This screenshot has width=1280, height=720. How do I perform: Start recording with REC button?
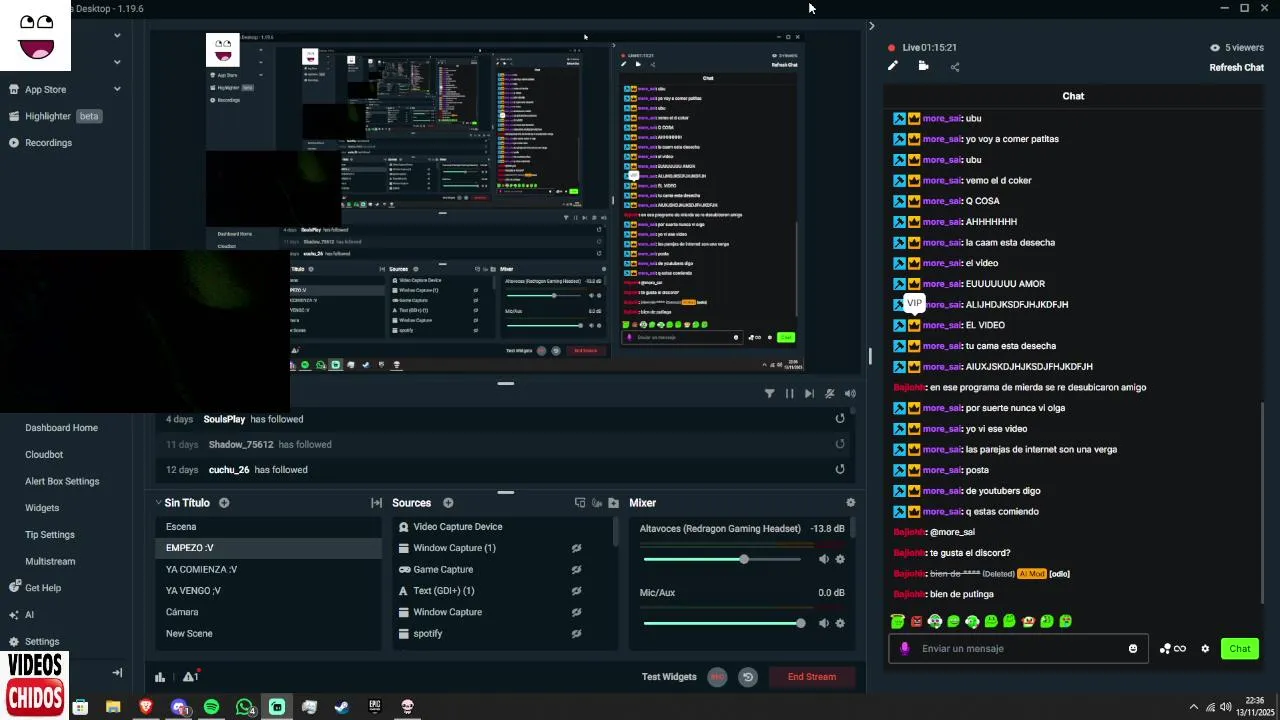[x=717, y=677]
